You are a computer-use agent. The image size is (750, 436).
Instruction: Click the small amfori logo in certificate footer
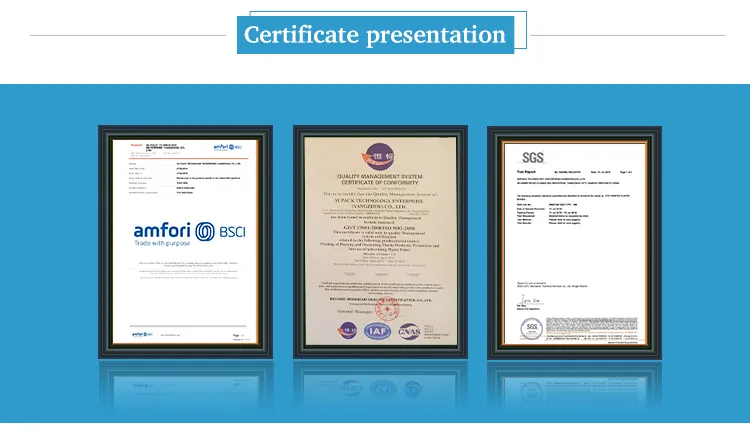[x=142, y=334]
